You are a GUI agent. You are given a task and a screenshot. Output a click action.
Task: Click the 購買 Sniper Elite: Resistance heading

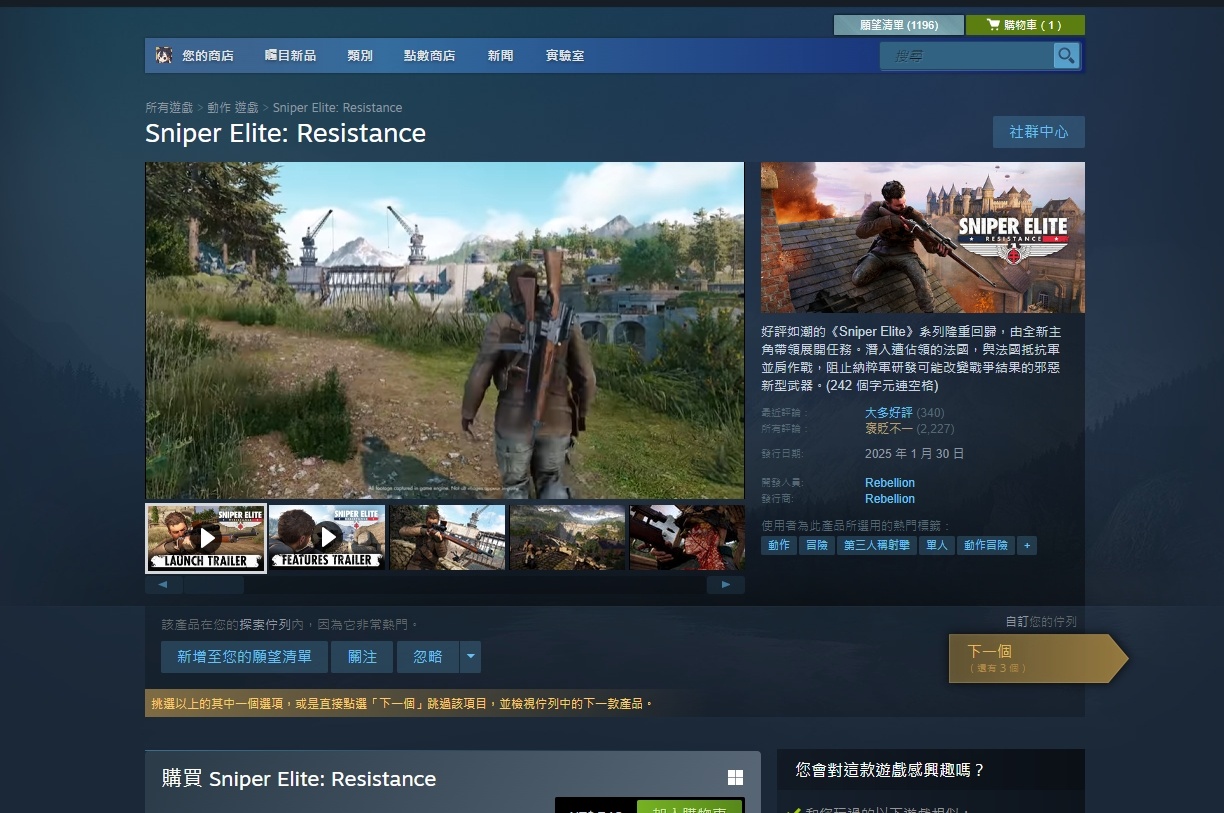(x=299, y=779)
